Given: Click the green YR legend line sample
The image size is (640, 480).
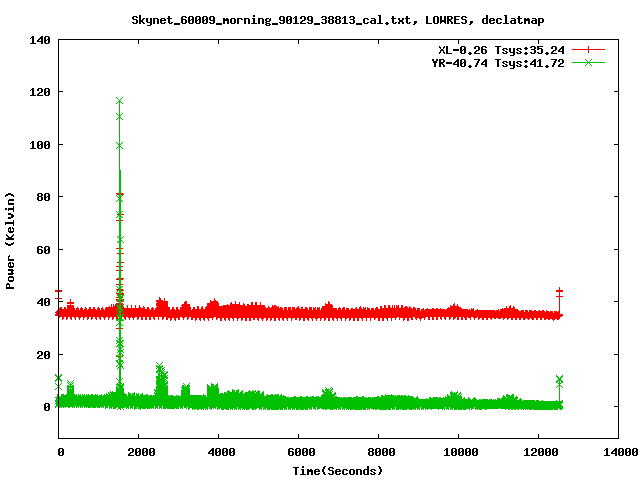Looking at the screenshot, I should pyautogui.click(x=588, y=62).
